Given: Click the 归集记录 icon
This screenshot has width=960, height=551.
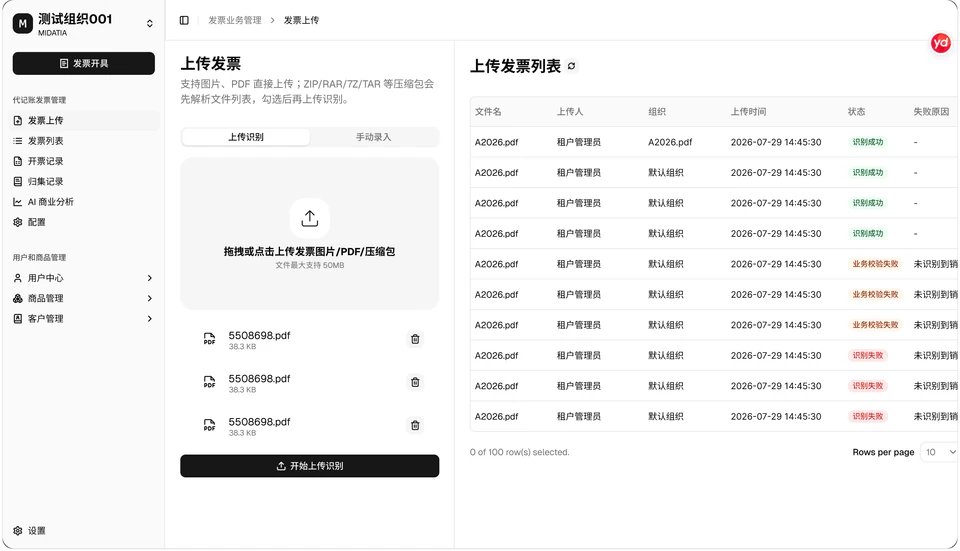Looking at the screenshot, I should [x=18, y=181].
